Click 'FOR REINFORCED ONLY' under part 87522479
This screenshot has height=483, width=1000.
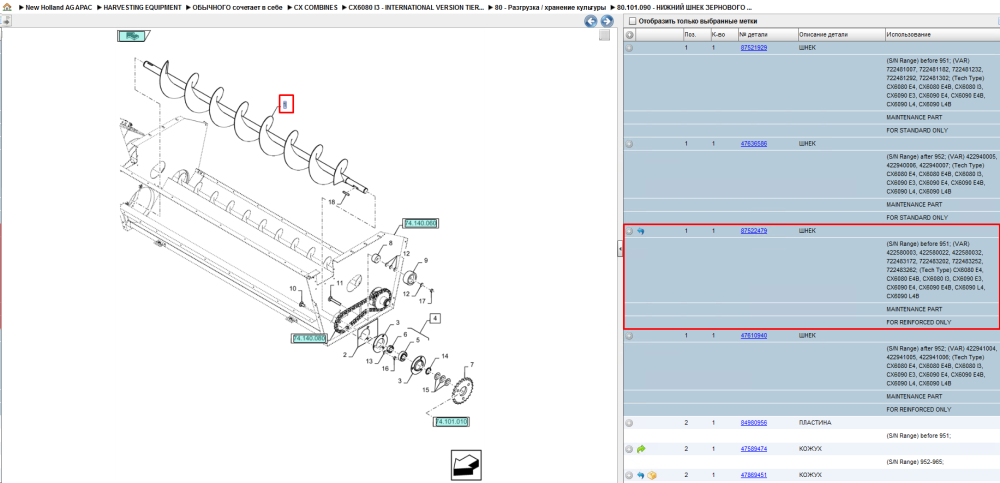click(918, 322)
